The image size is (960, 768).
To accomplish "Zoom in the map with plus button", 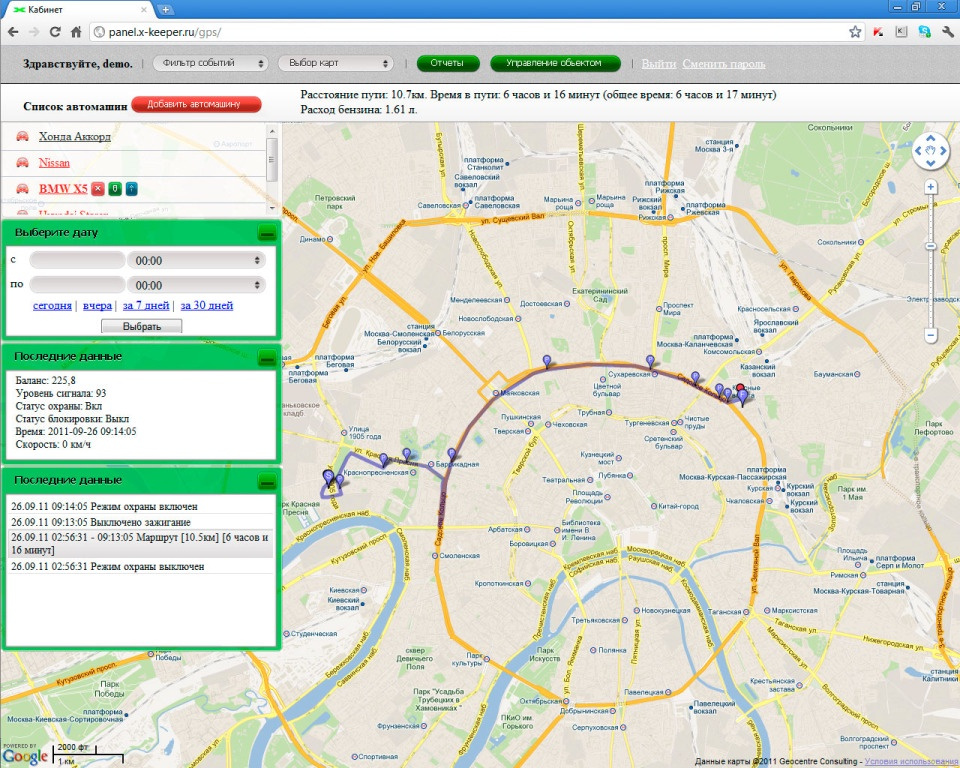I will tap(931, 187).
